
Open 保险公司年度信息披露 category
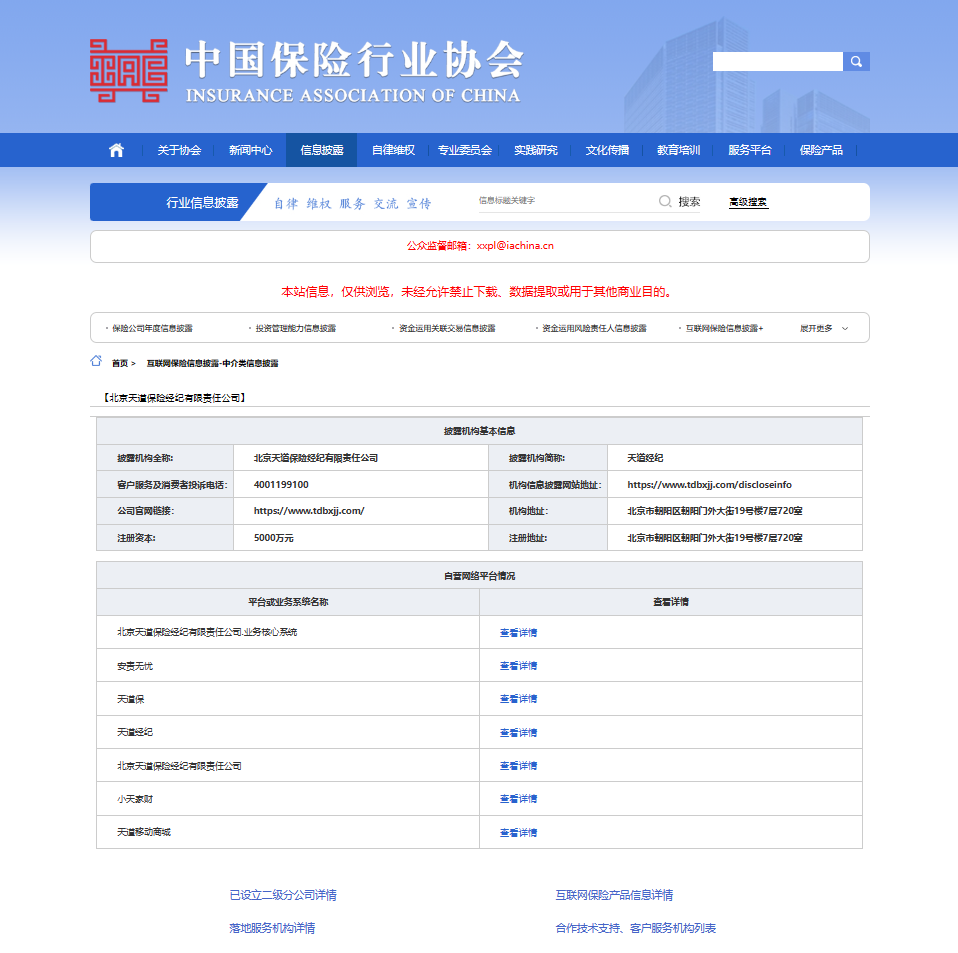pyautogui.click(x=152, y=329)
